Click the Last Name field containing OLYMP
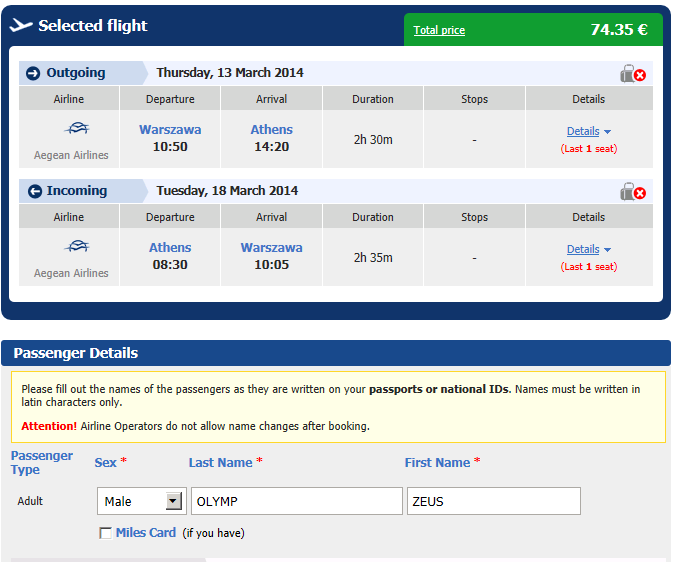 (x=297, y=501)
